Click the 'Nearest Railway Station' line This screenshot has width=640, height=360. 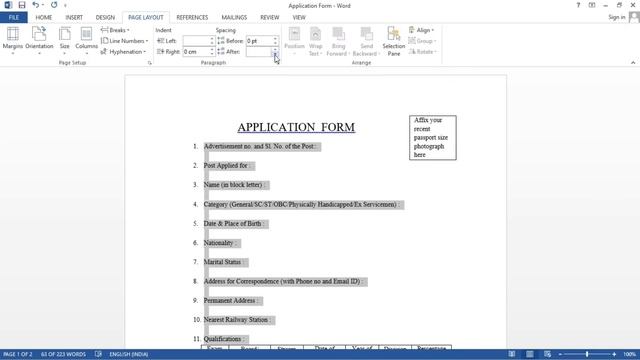point(237,320)
